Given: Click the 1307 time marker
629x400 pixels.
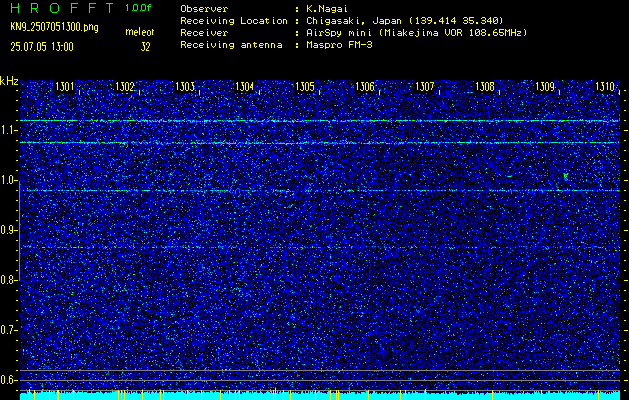Looking at the screenshot, I should tap(425, 86).
